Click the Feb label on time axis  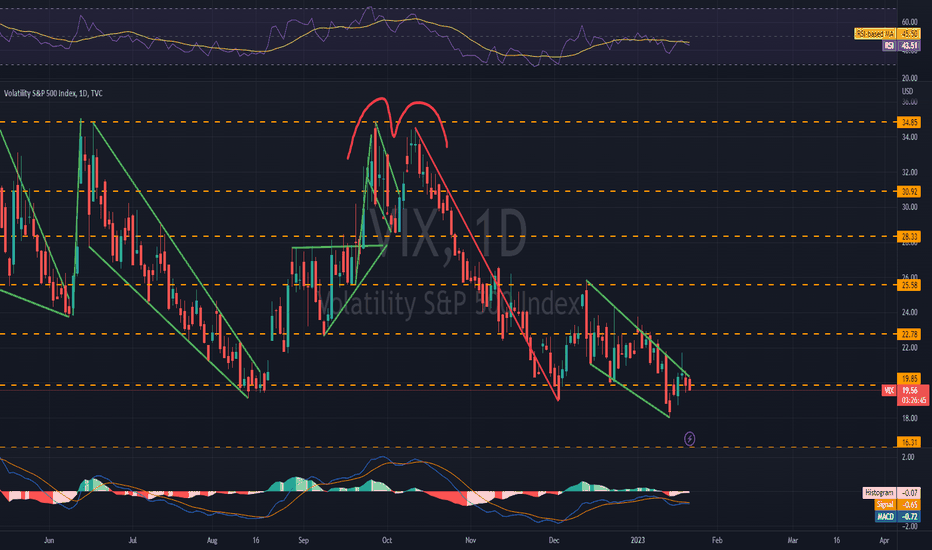[x=717, y=540]
